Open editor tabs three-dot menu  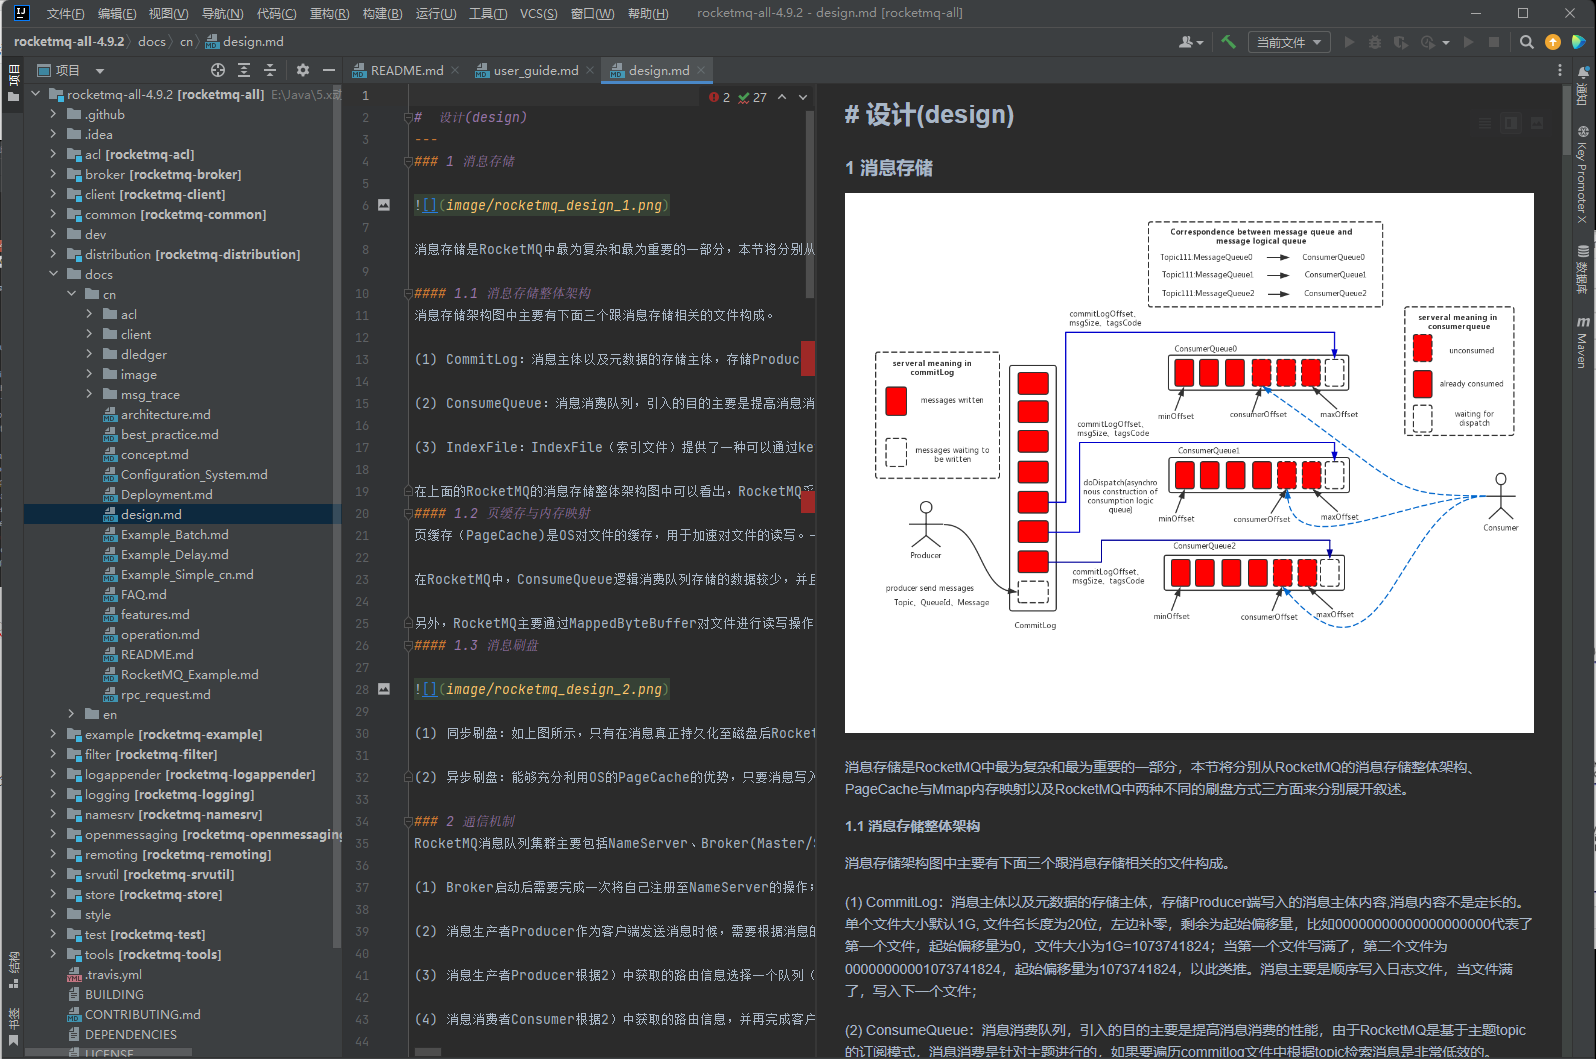pyautogui.click(x=1559, y=70)
